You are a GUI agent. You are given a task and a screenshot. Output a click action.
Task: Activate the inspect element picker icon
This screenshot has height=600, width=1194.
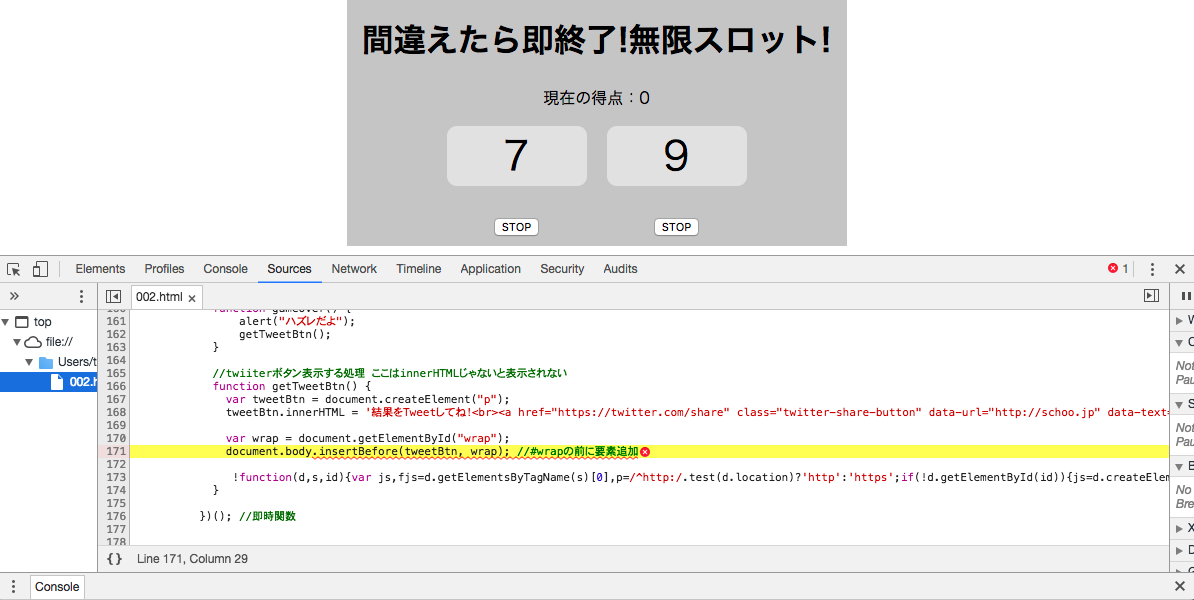tap(14, 269)
